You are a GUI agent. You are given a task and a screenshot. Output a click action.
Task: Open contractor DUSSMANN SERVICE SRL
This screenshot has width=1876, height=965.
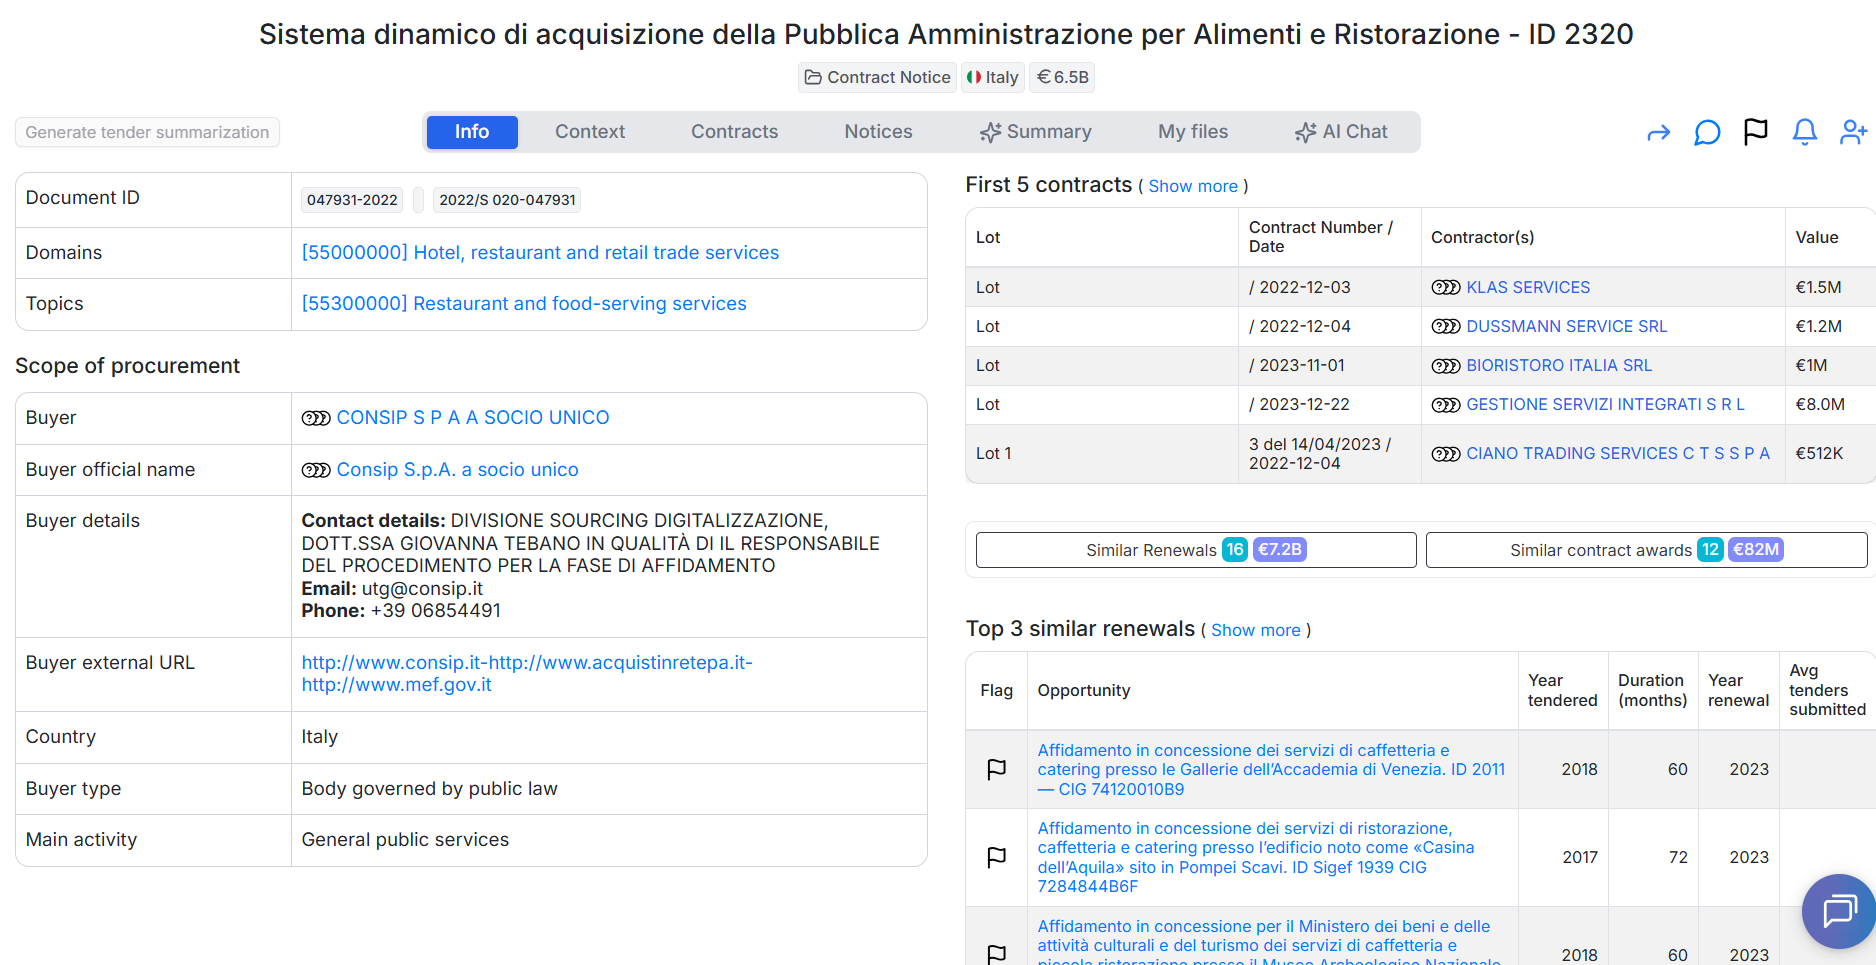[x=1567, y=327]
